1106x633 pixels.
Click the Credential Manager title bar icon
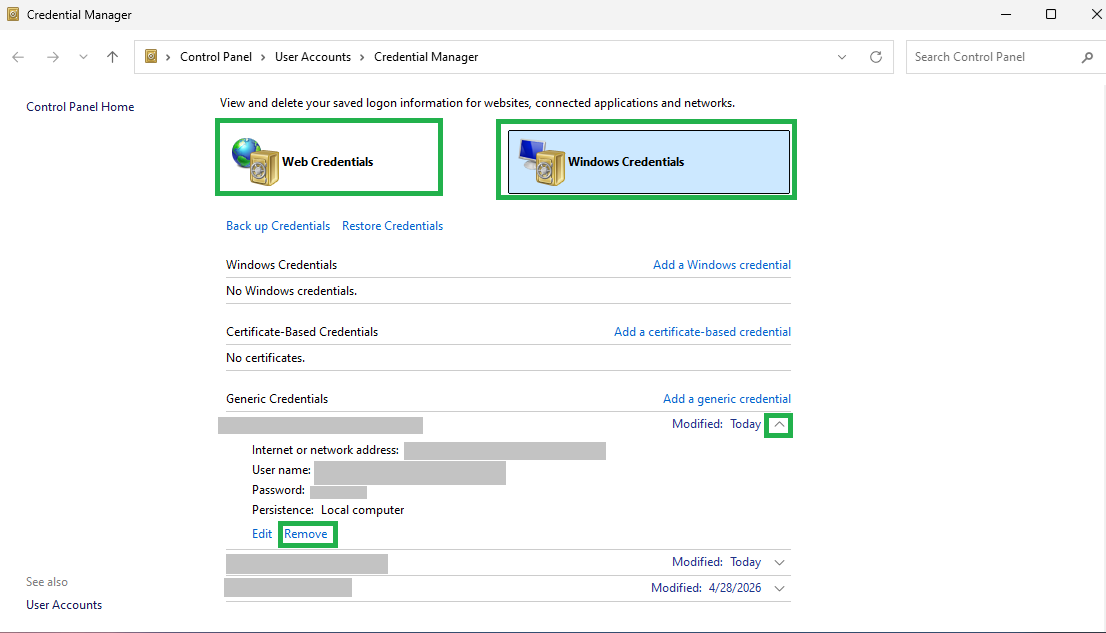pyautogui.click(x=13, y=14)
